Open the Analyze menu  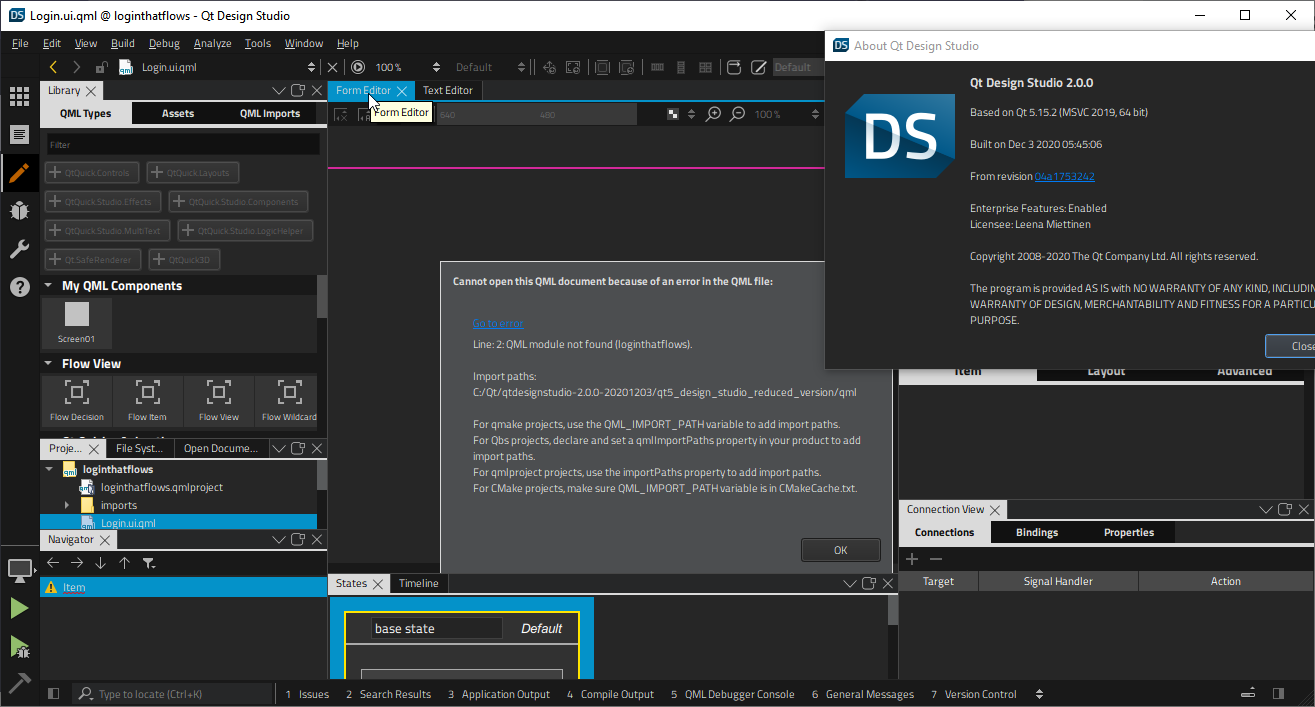[x=212, y=43]
